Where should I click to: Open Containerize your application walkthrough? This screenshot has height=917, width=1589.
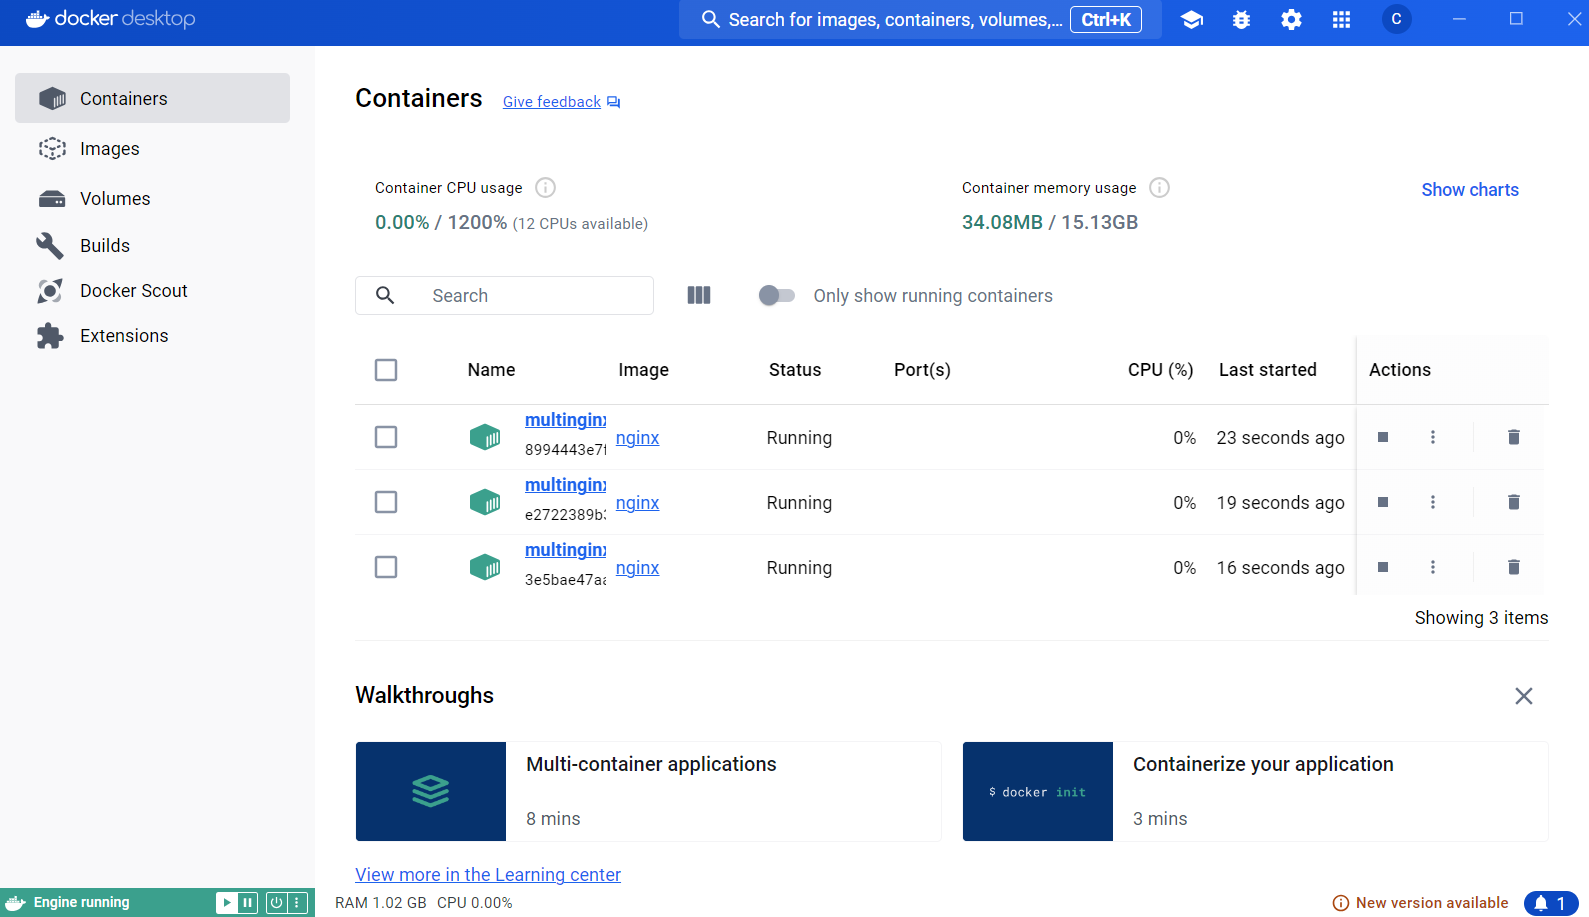pyautogui.click(x=1255, y=791)
